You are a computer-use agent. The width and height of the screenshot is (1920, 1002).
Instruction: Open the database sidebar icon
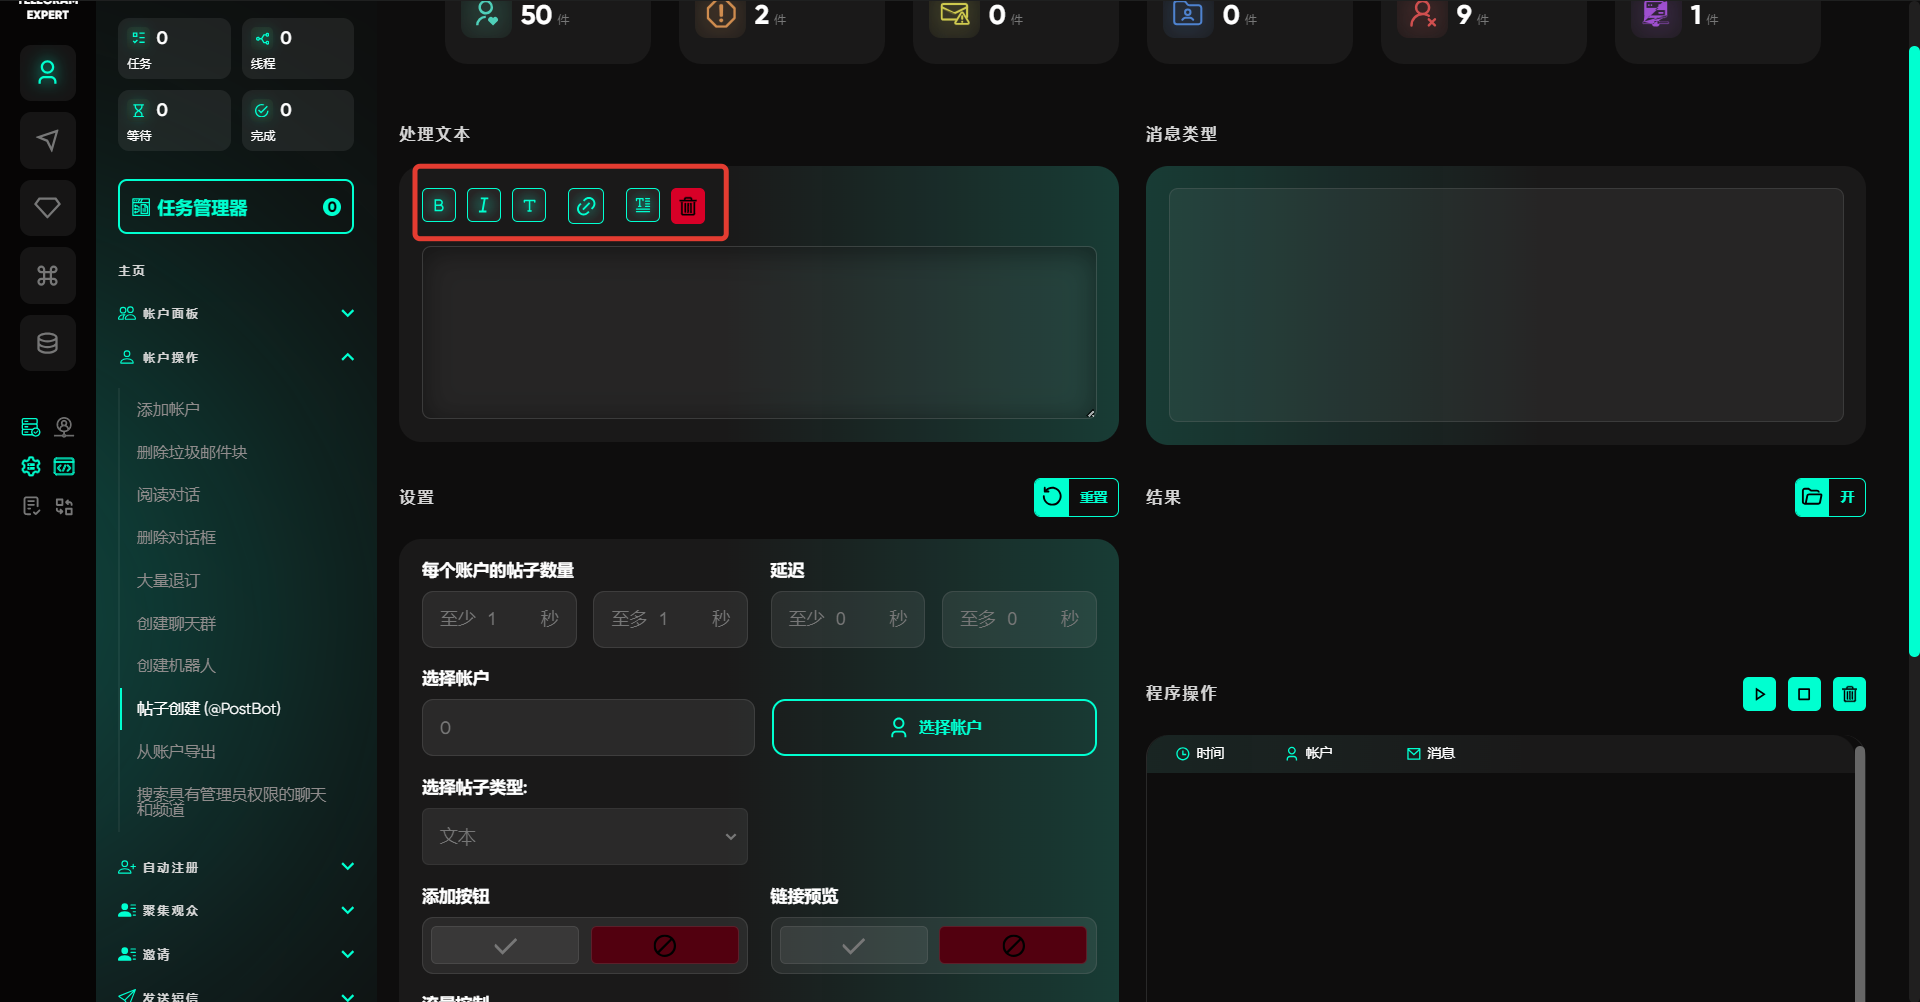47,343
